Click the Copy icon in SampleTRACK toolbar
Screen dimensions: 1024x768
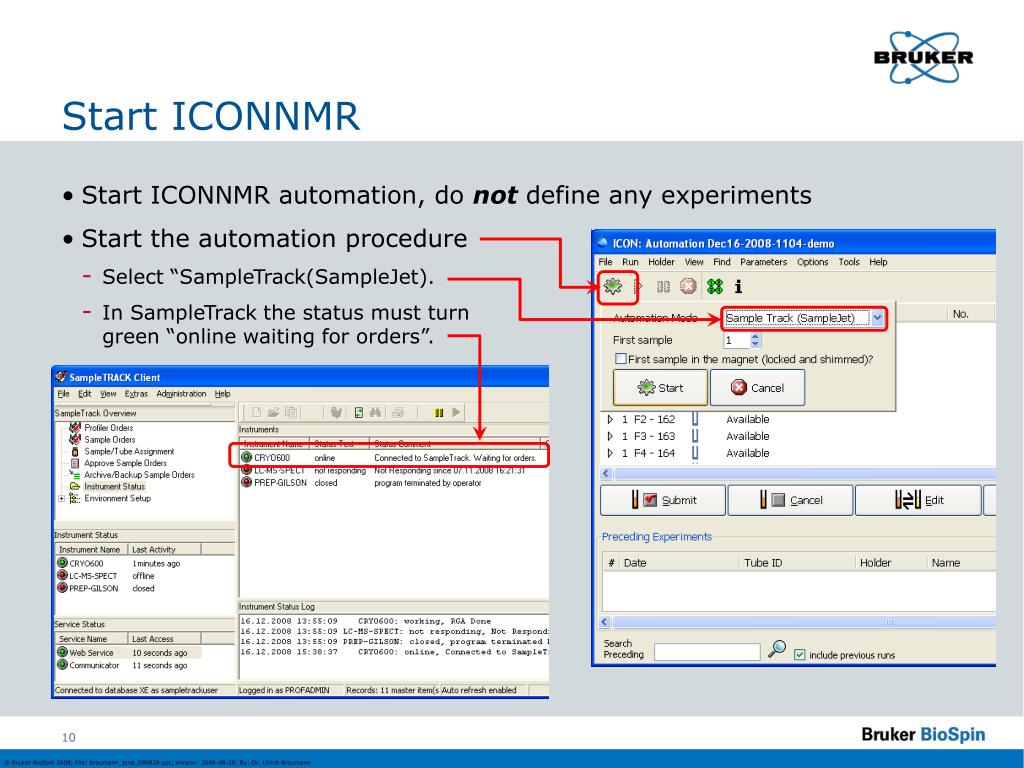pyautogui.click(x=291, y=412)
